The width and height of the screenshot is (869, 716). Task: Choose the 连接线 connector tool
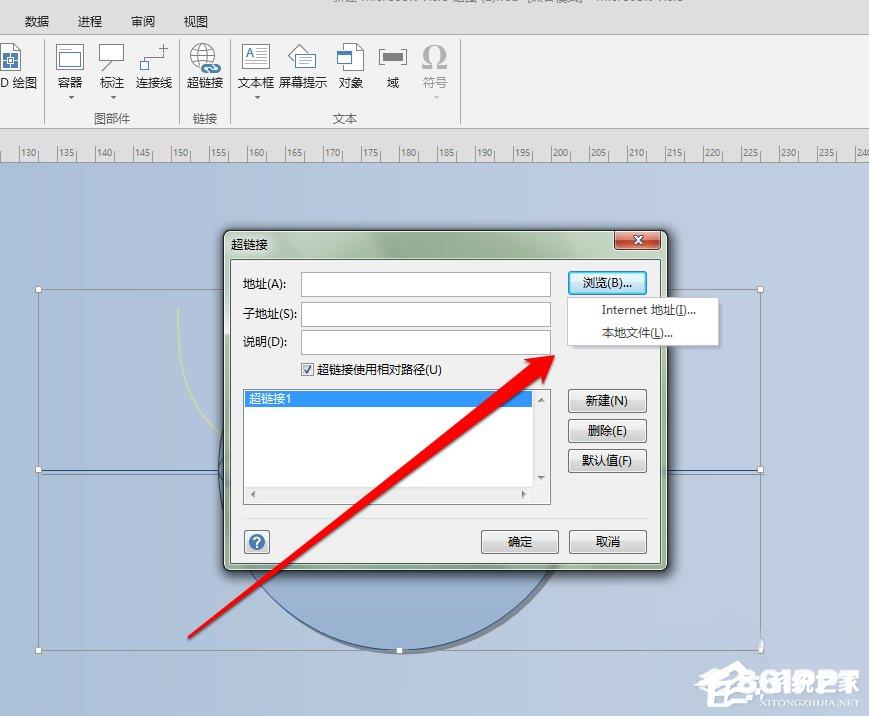(154, 66)
